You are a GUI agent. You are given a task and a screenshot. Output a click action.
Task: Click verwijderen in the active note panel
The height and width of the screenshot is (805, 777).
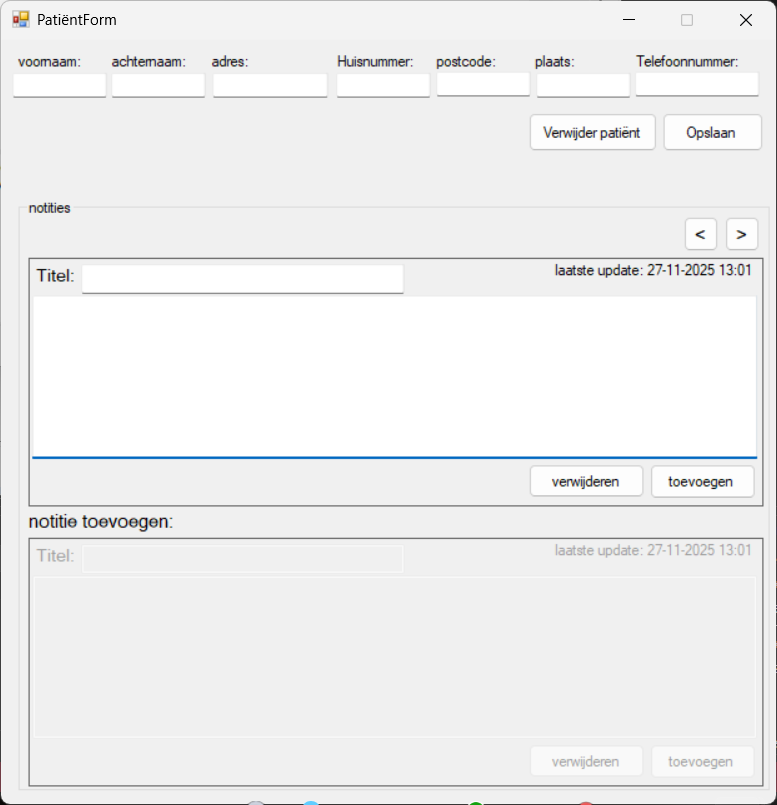[x=586, y=481]
